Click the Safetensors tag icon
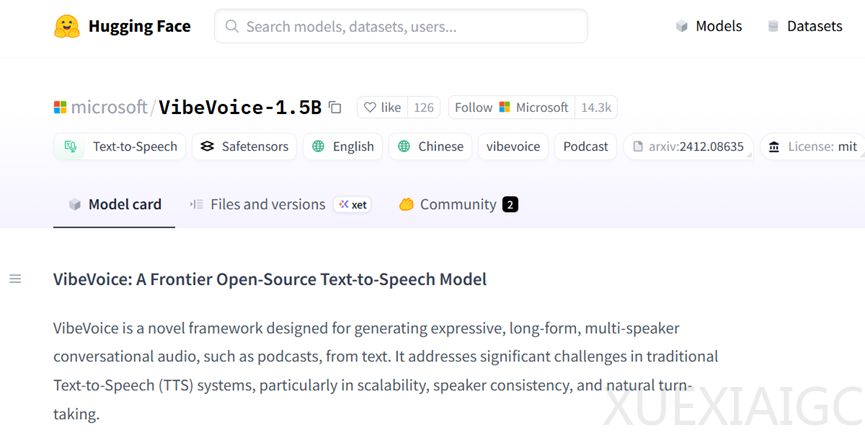Screen dimensions: 865x438 [207, 146]
